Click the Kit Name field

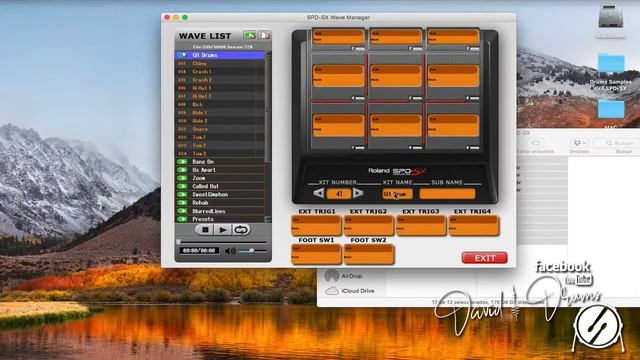tap(397, 193)
